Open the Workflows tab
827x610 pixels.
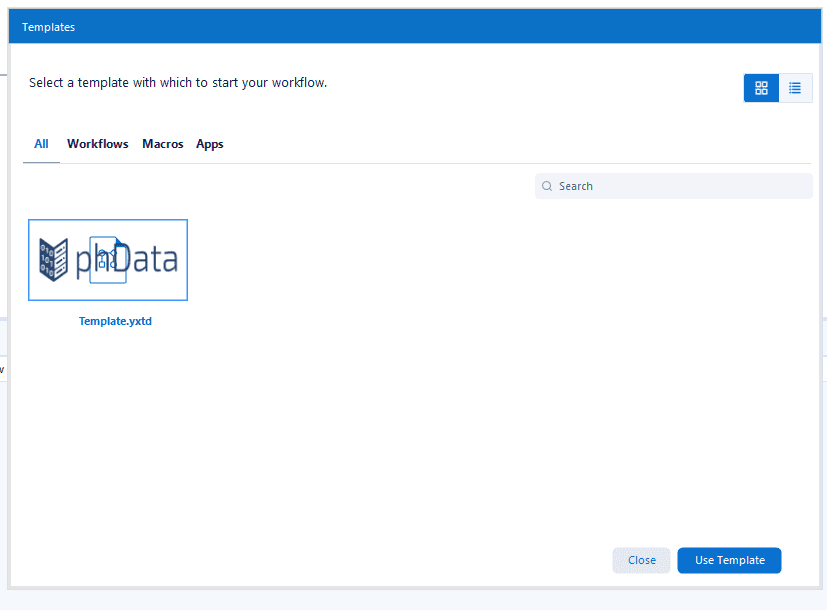pos(98,144)
